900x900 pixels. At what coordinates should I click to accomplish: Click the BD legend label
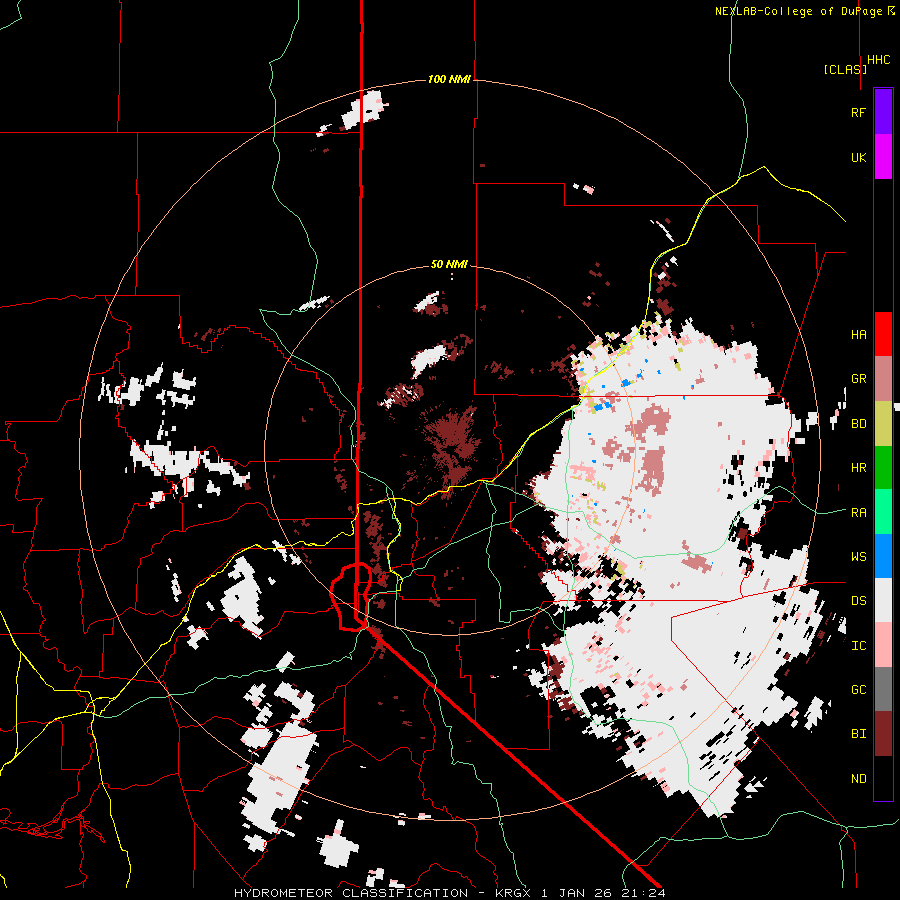858,424
